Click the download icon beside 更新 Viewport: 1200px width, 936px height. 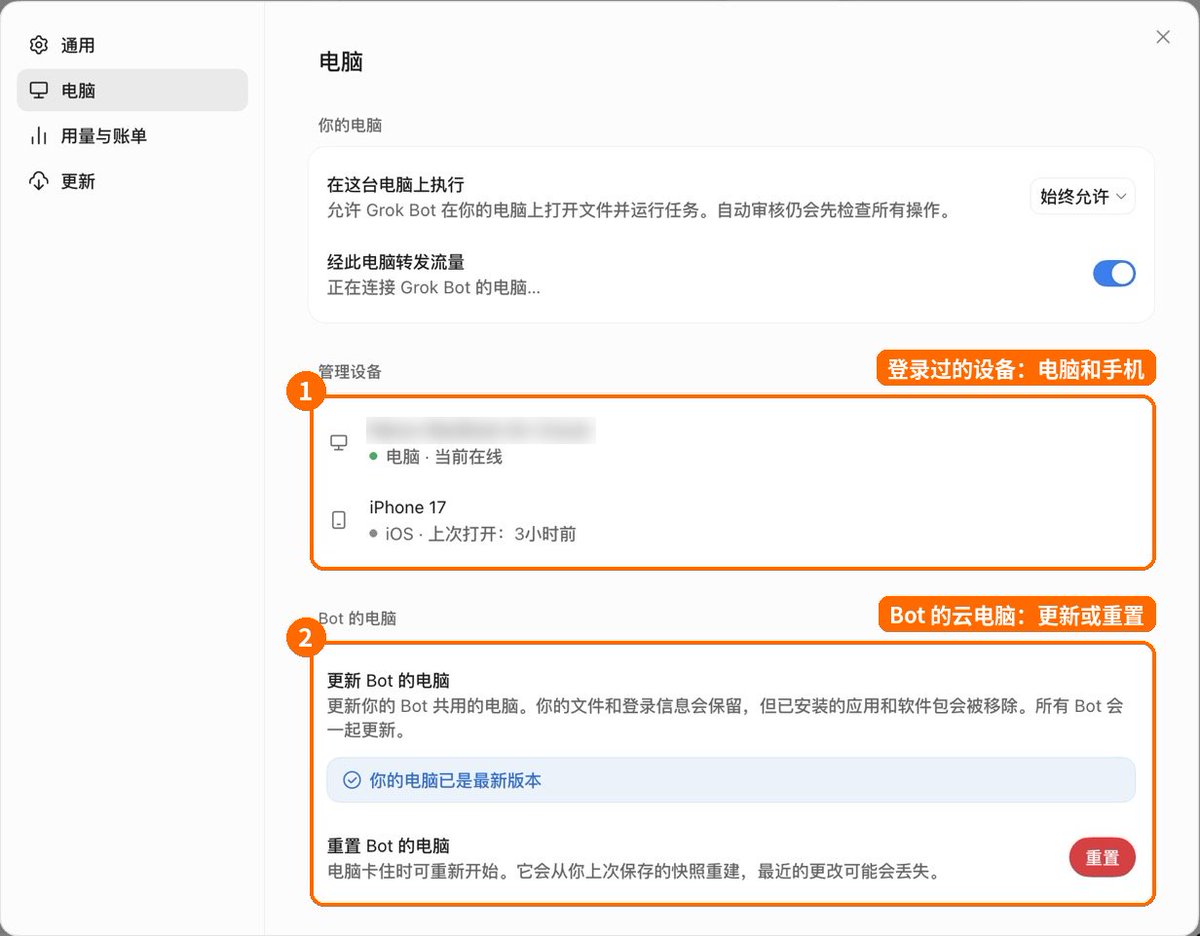39,181
